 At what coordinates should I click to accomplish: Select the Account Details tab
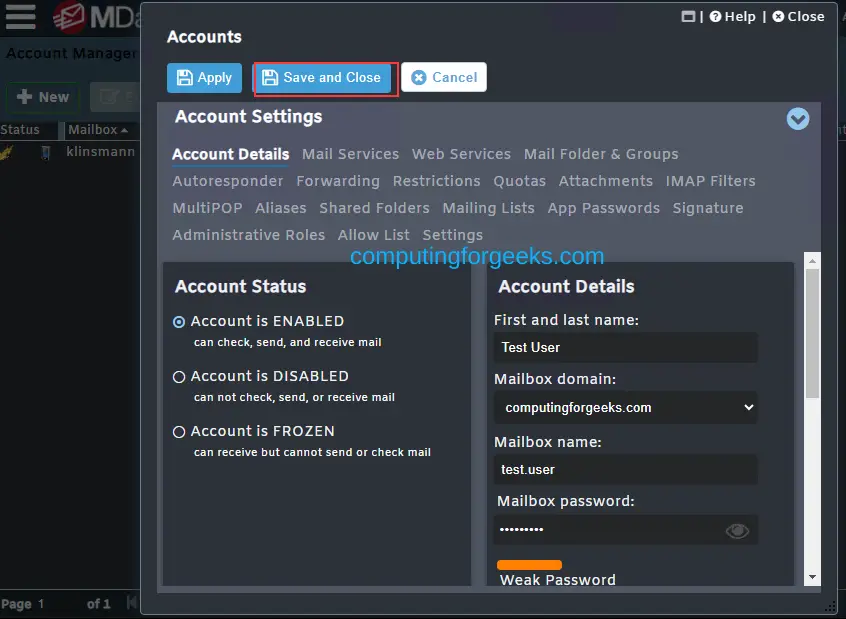tap(230, 154)
